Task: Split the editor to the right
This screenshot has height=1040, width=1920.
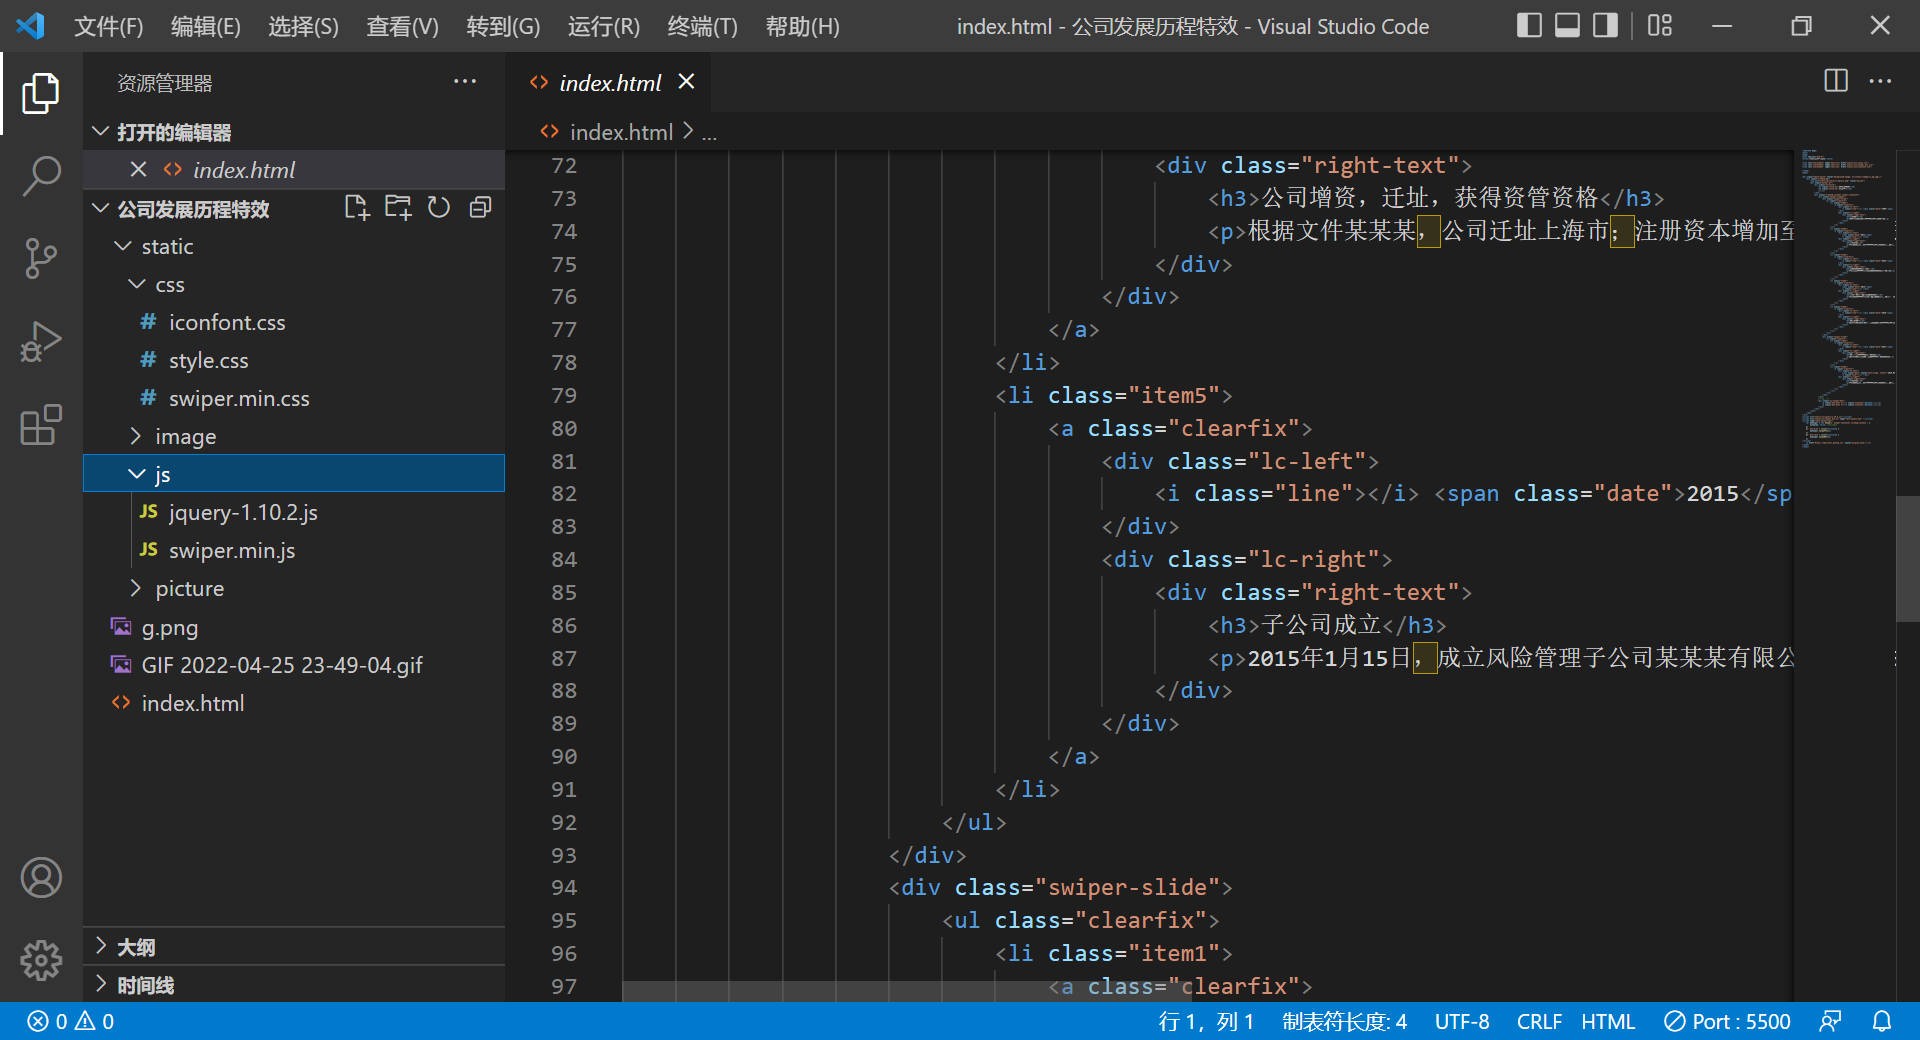Action: (x=1836, y=81)
